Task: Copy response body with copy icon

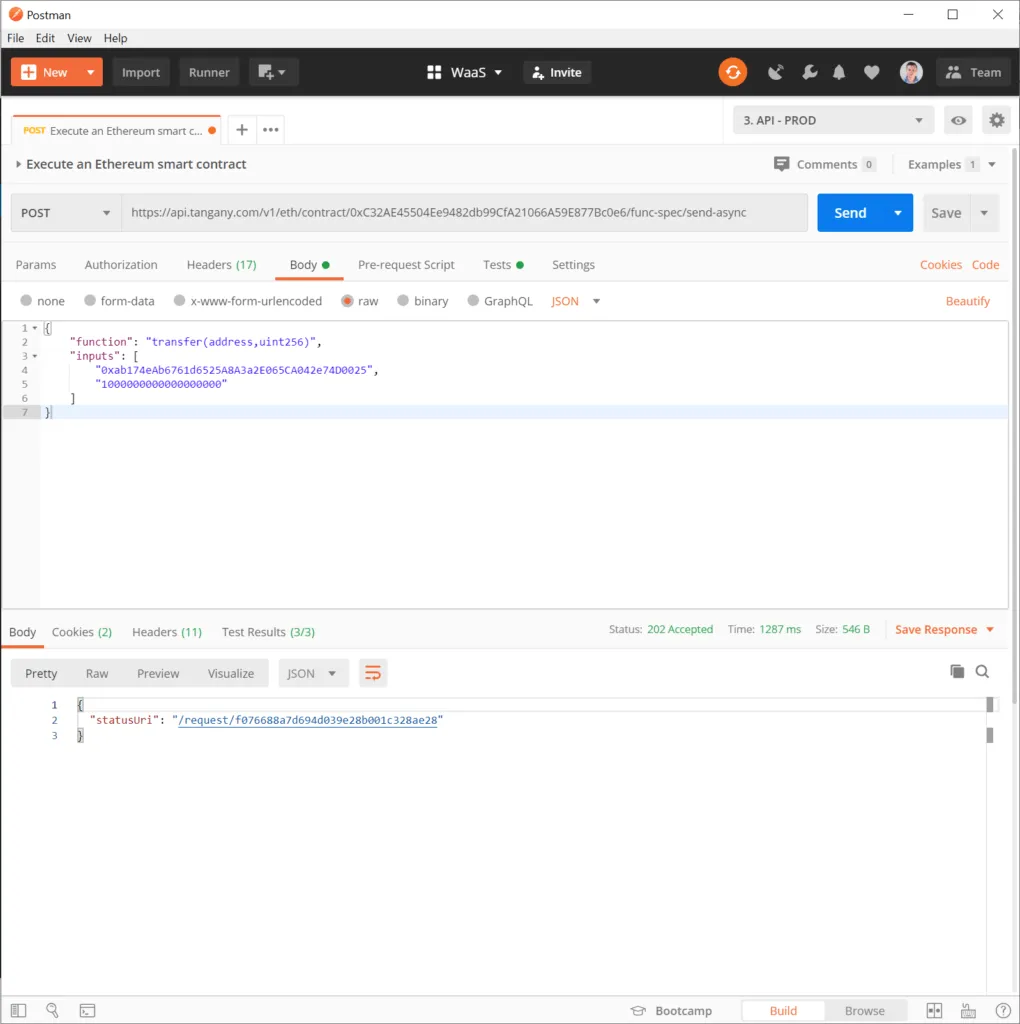Action: (957, 671)
